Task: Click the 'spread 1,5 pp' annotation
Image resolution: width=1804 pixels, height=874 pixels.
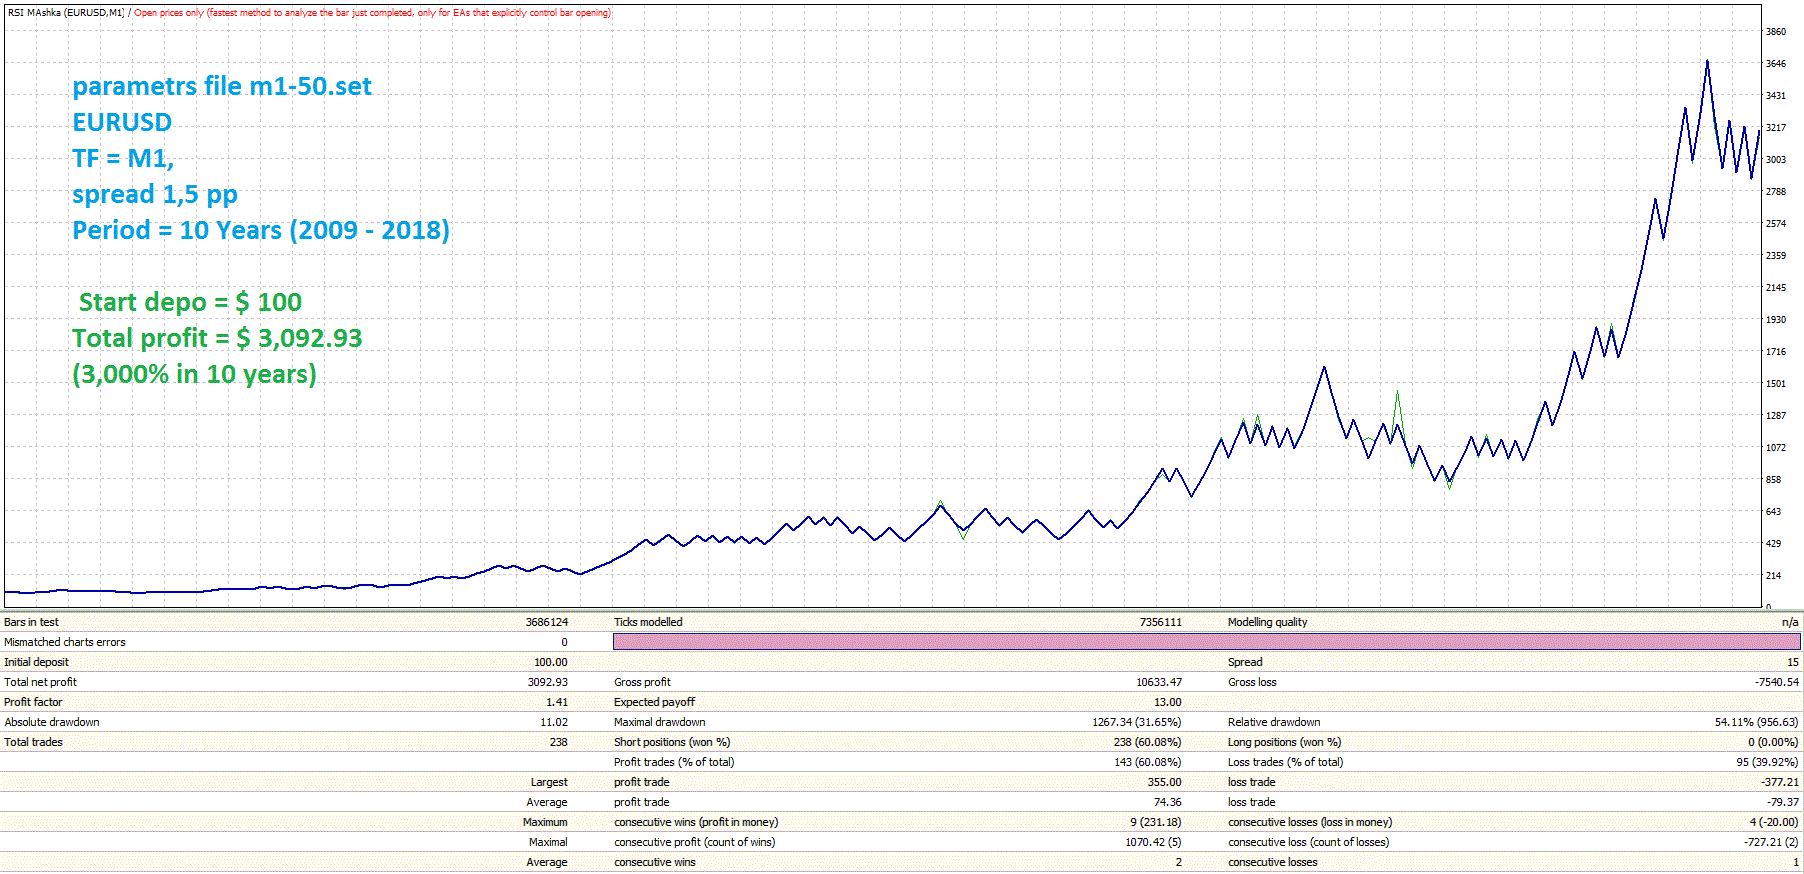Action: pyautogui.click(x=155, y=195)
